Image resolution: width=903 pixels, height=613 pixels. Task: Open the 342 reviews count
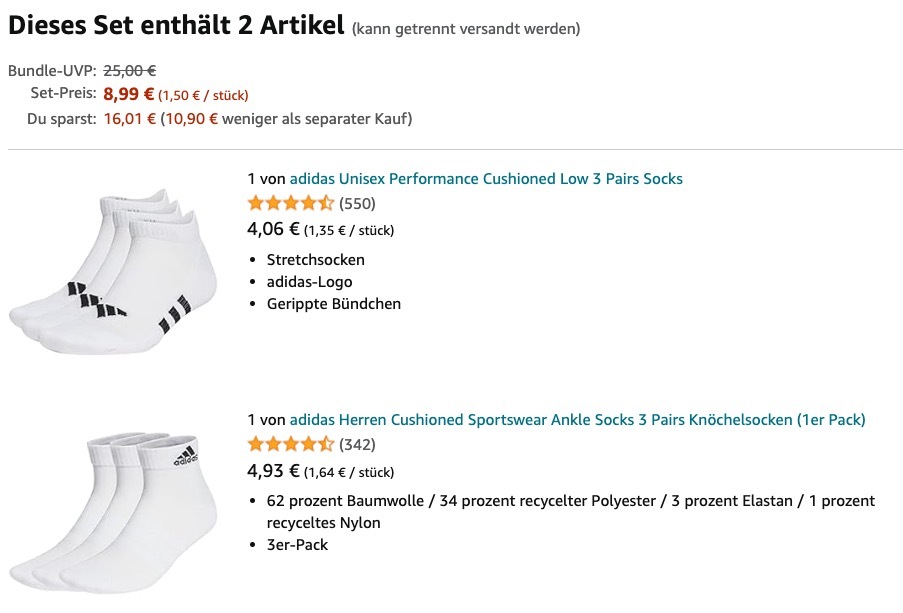357,444
